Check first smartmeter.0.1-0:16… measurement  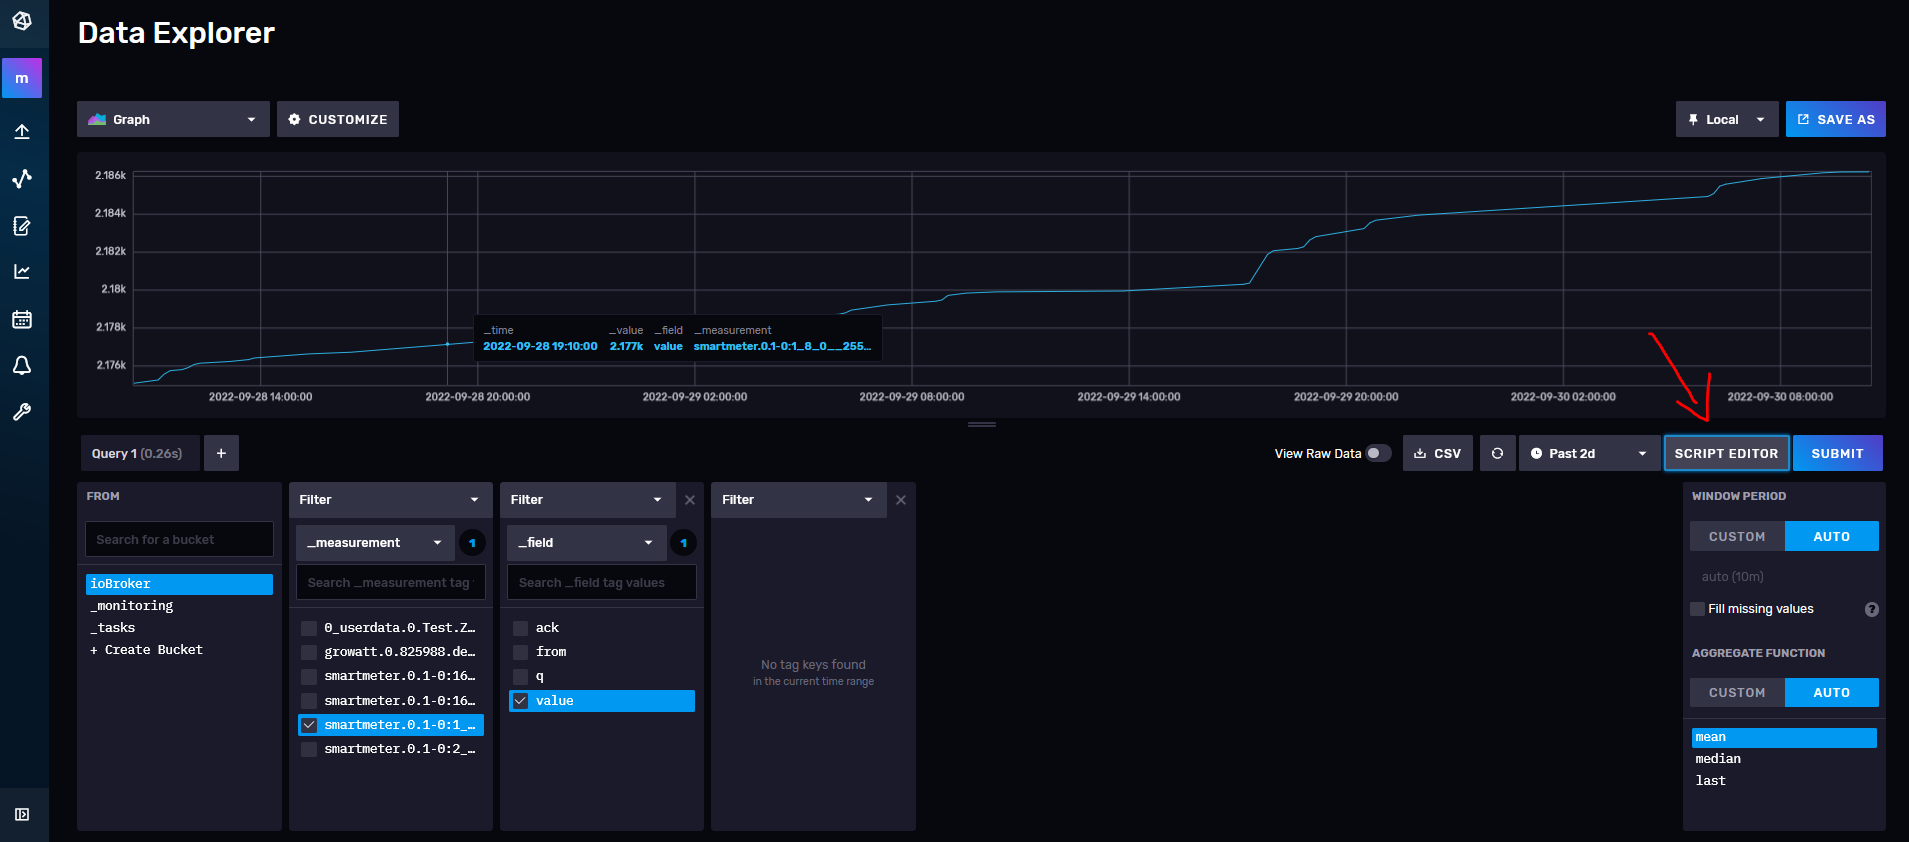click(309, 676)
